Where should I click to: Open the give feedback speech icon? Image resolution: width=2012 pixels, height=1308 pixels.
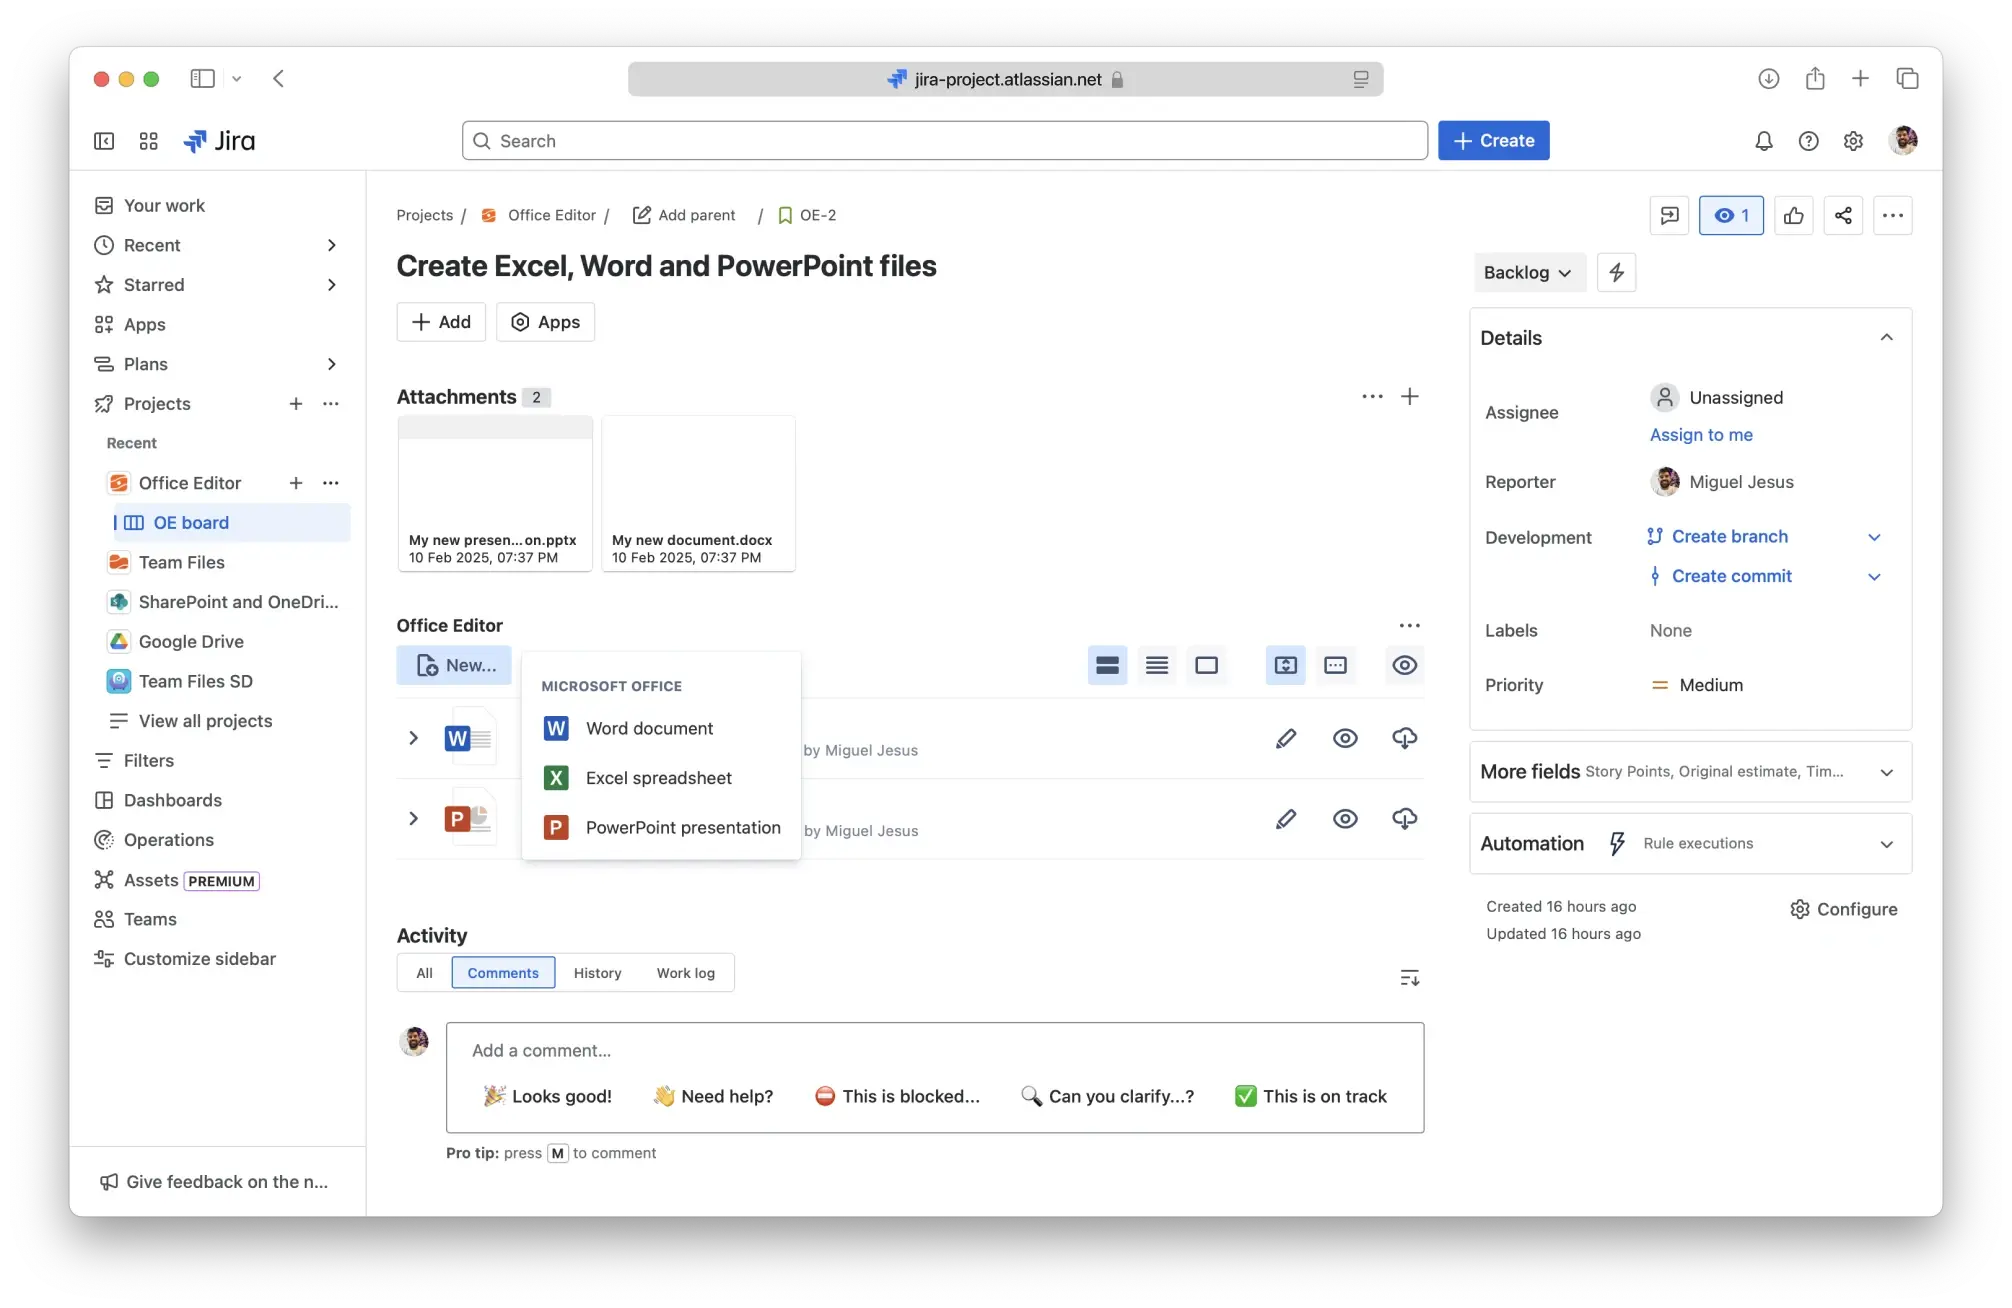(x=1669, y=215)
